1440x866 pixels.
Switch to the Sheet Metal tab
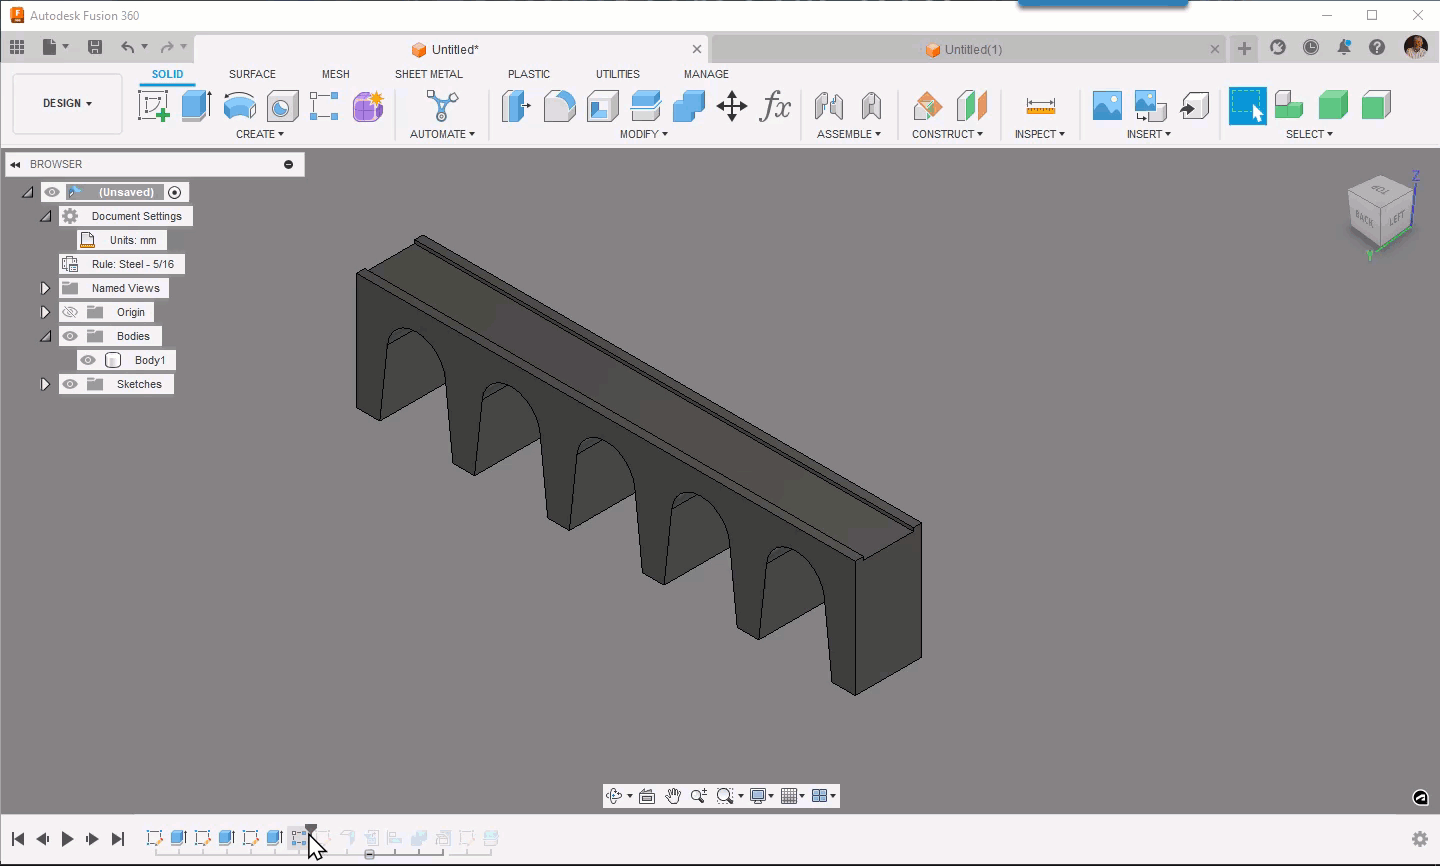click(429, 73)
